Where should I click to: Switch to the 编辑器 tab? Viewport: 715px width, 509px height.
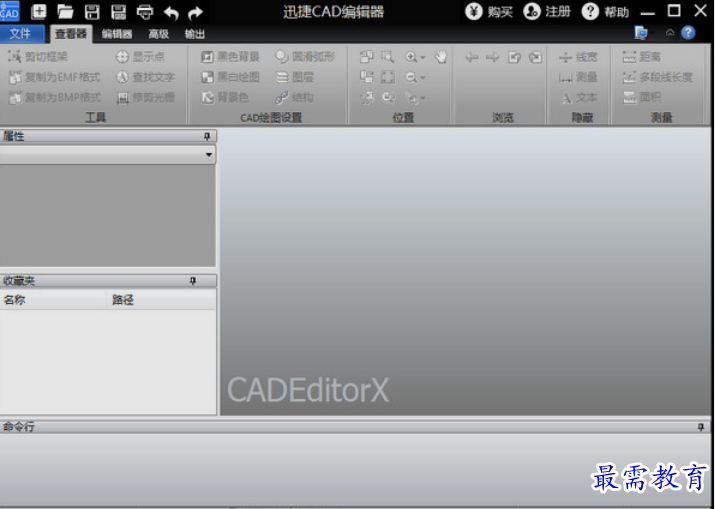click(x=117, y=34)
